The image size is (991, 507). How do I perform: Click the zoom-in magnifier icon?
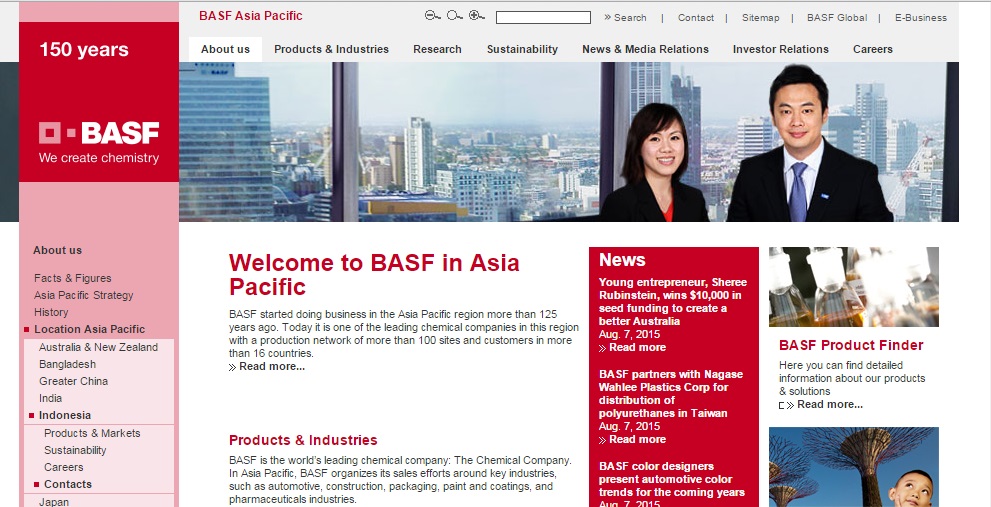click(477, 16)
